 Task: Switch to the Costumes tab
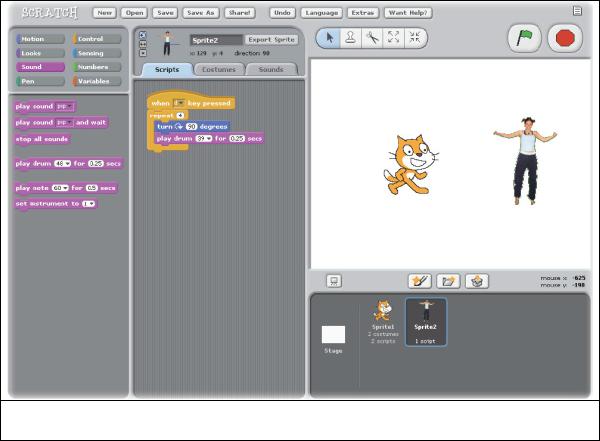(x=219, y=70)
